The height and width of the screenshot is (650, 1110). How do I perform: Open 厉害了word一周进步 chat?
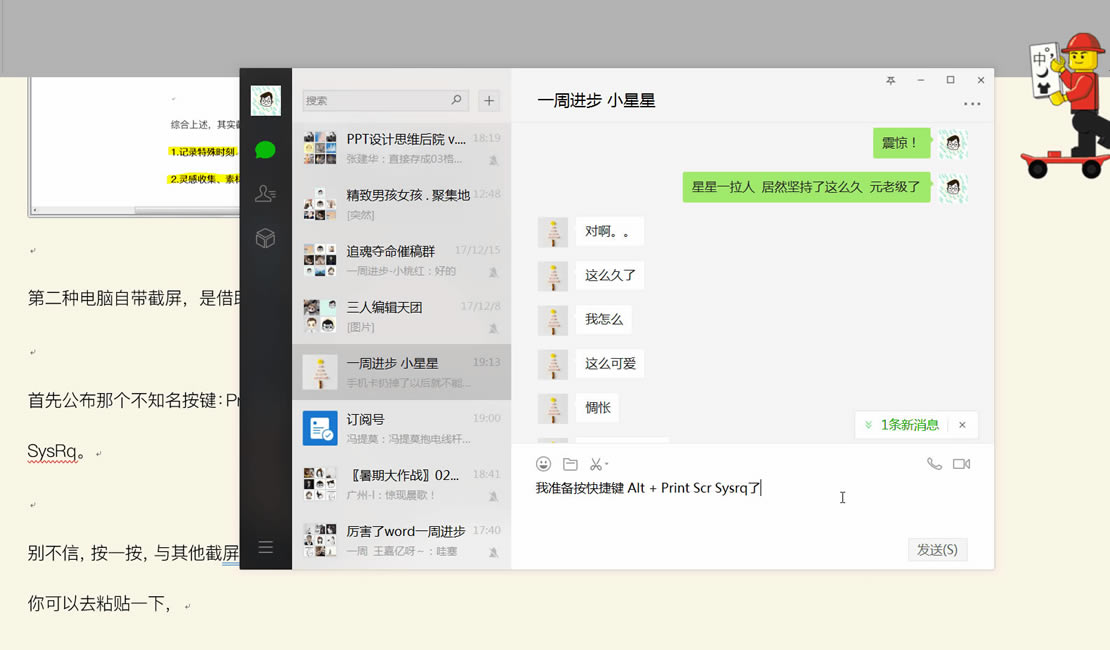(401, 540)
